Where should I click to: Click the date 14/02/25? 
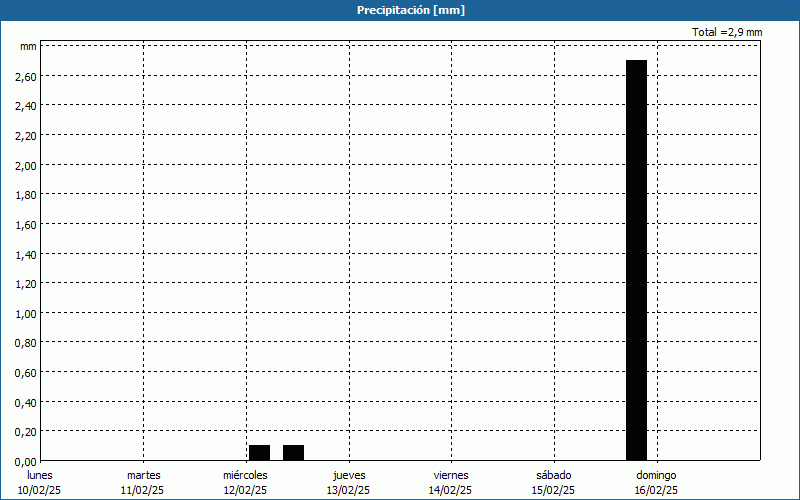(450, 490)
